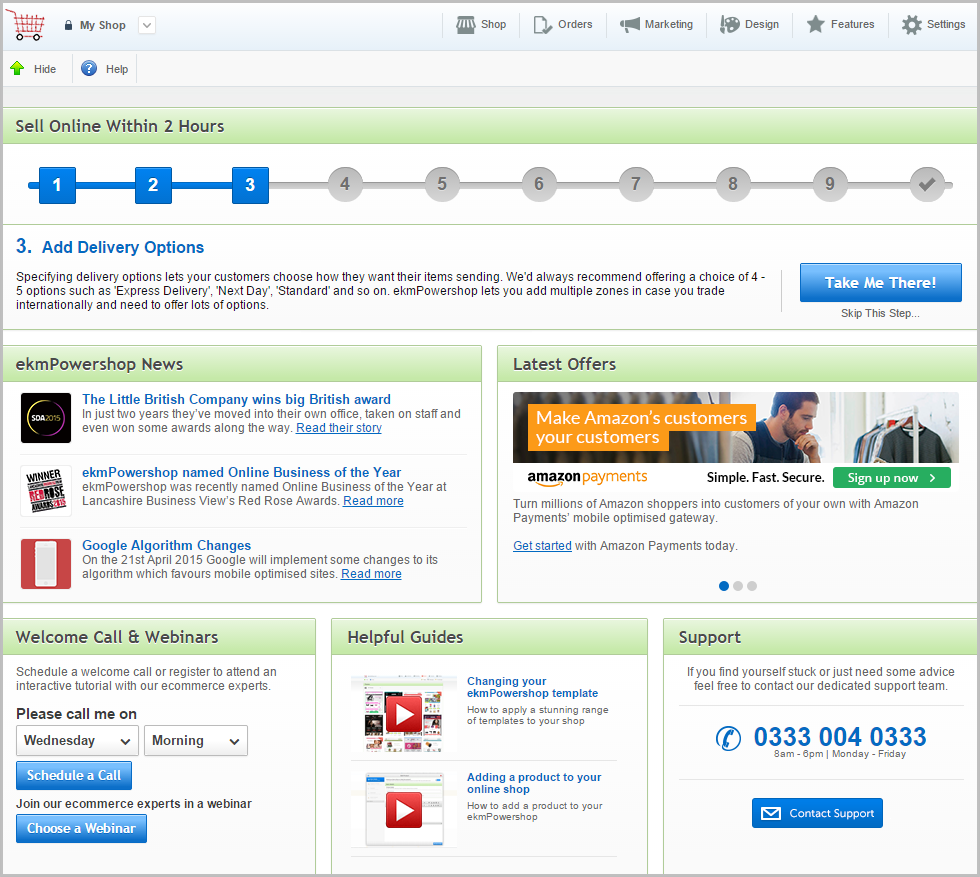Open Online Business of the Year headline

tap(241, 473)
